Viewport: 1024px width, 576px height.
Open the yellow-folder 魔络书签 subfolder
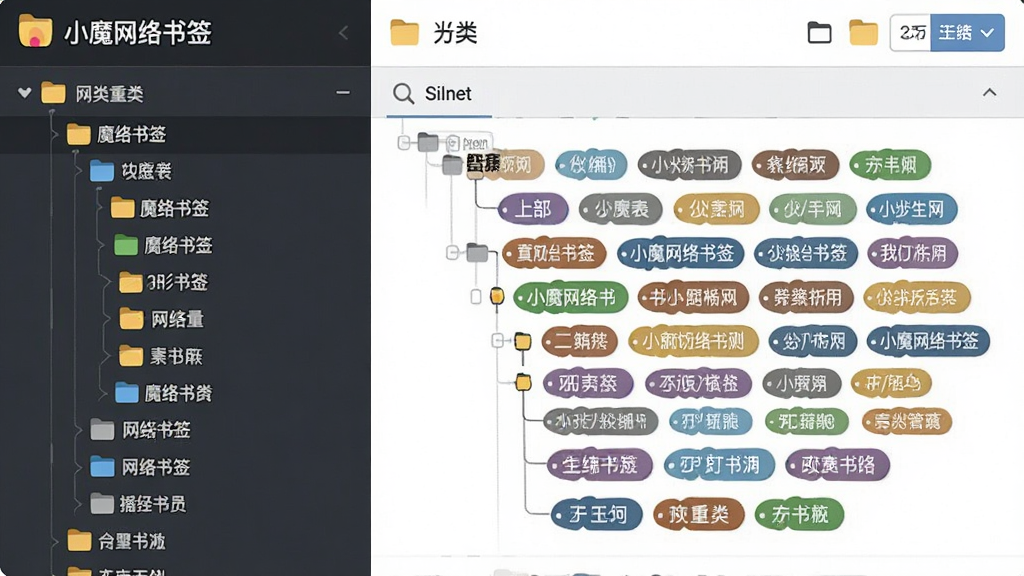(160, 208)
